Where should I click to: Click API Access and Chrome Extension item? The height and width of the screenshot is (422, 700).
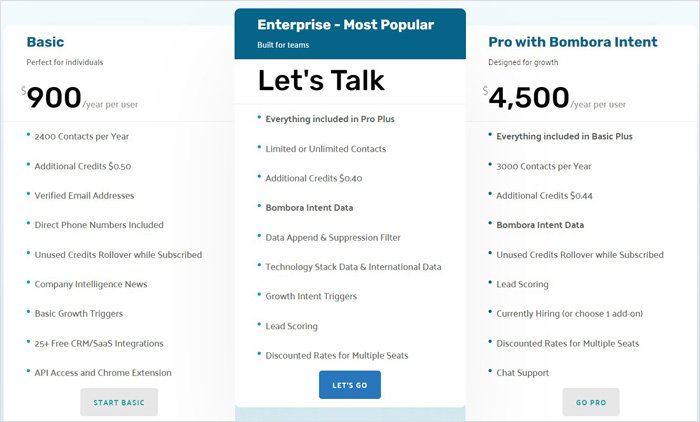click(x=103, y=372)
